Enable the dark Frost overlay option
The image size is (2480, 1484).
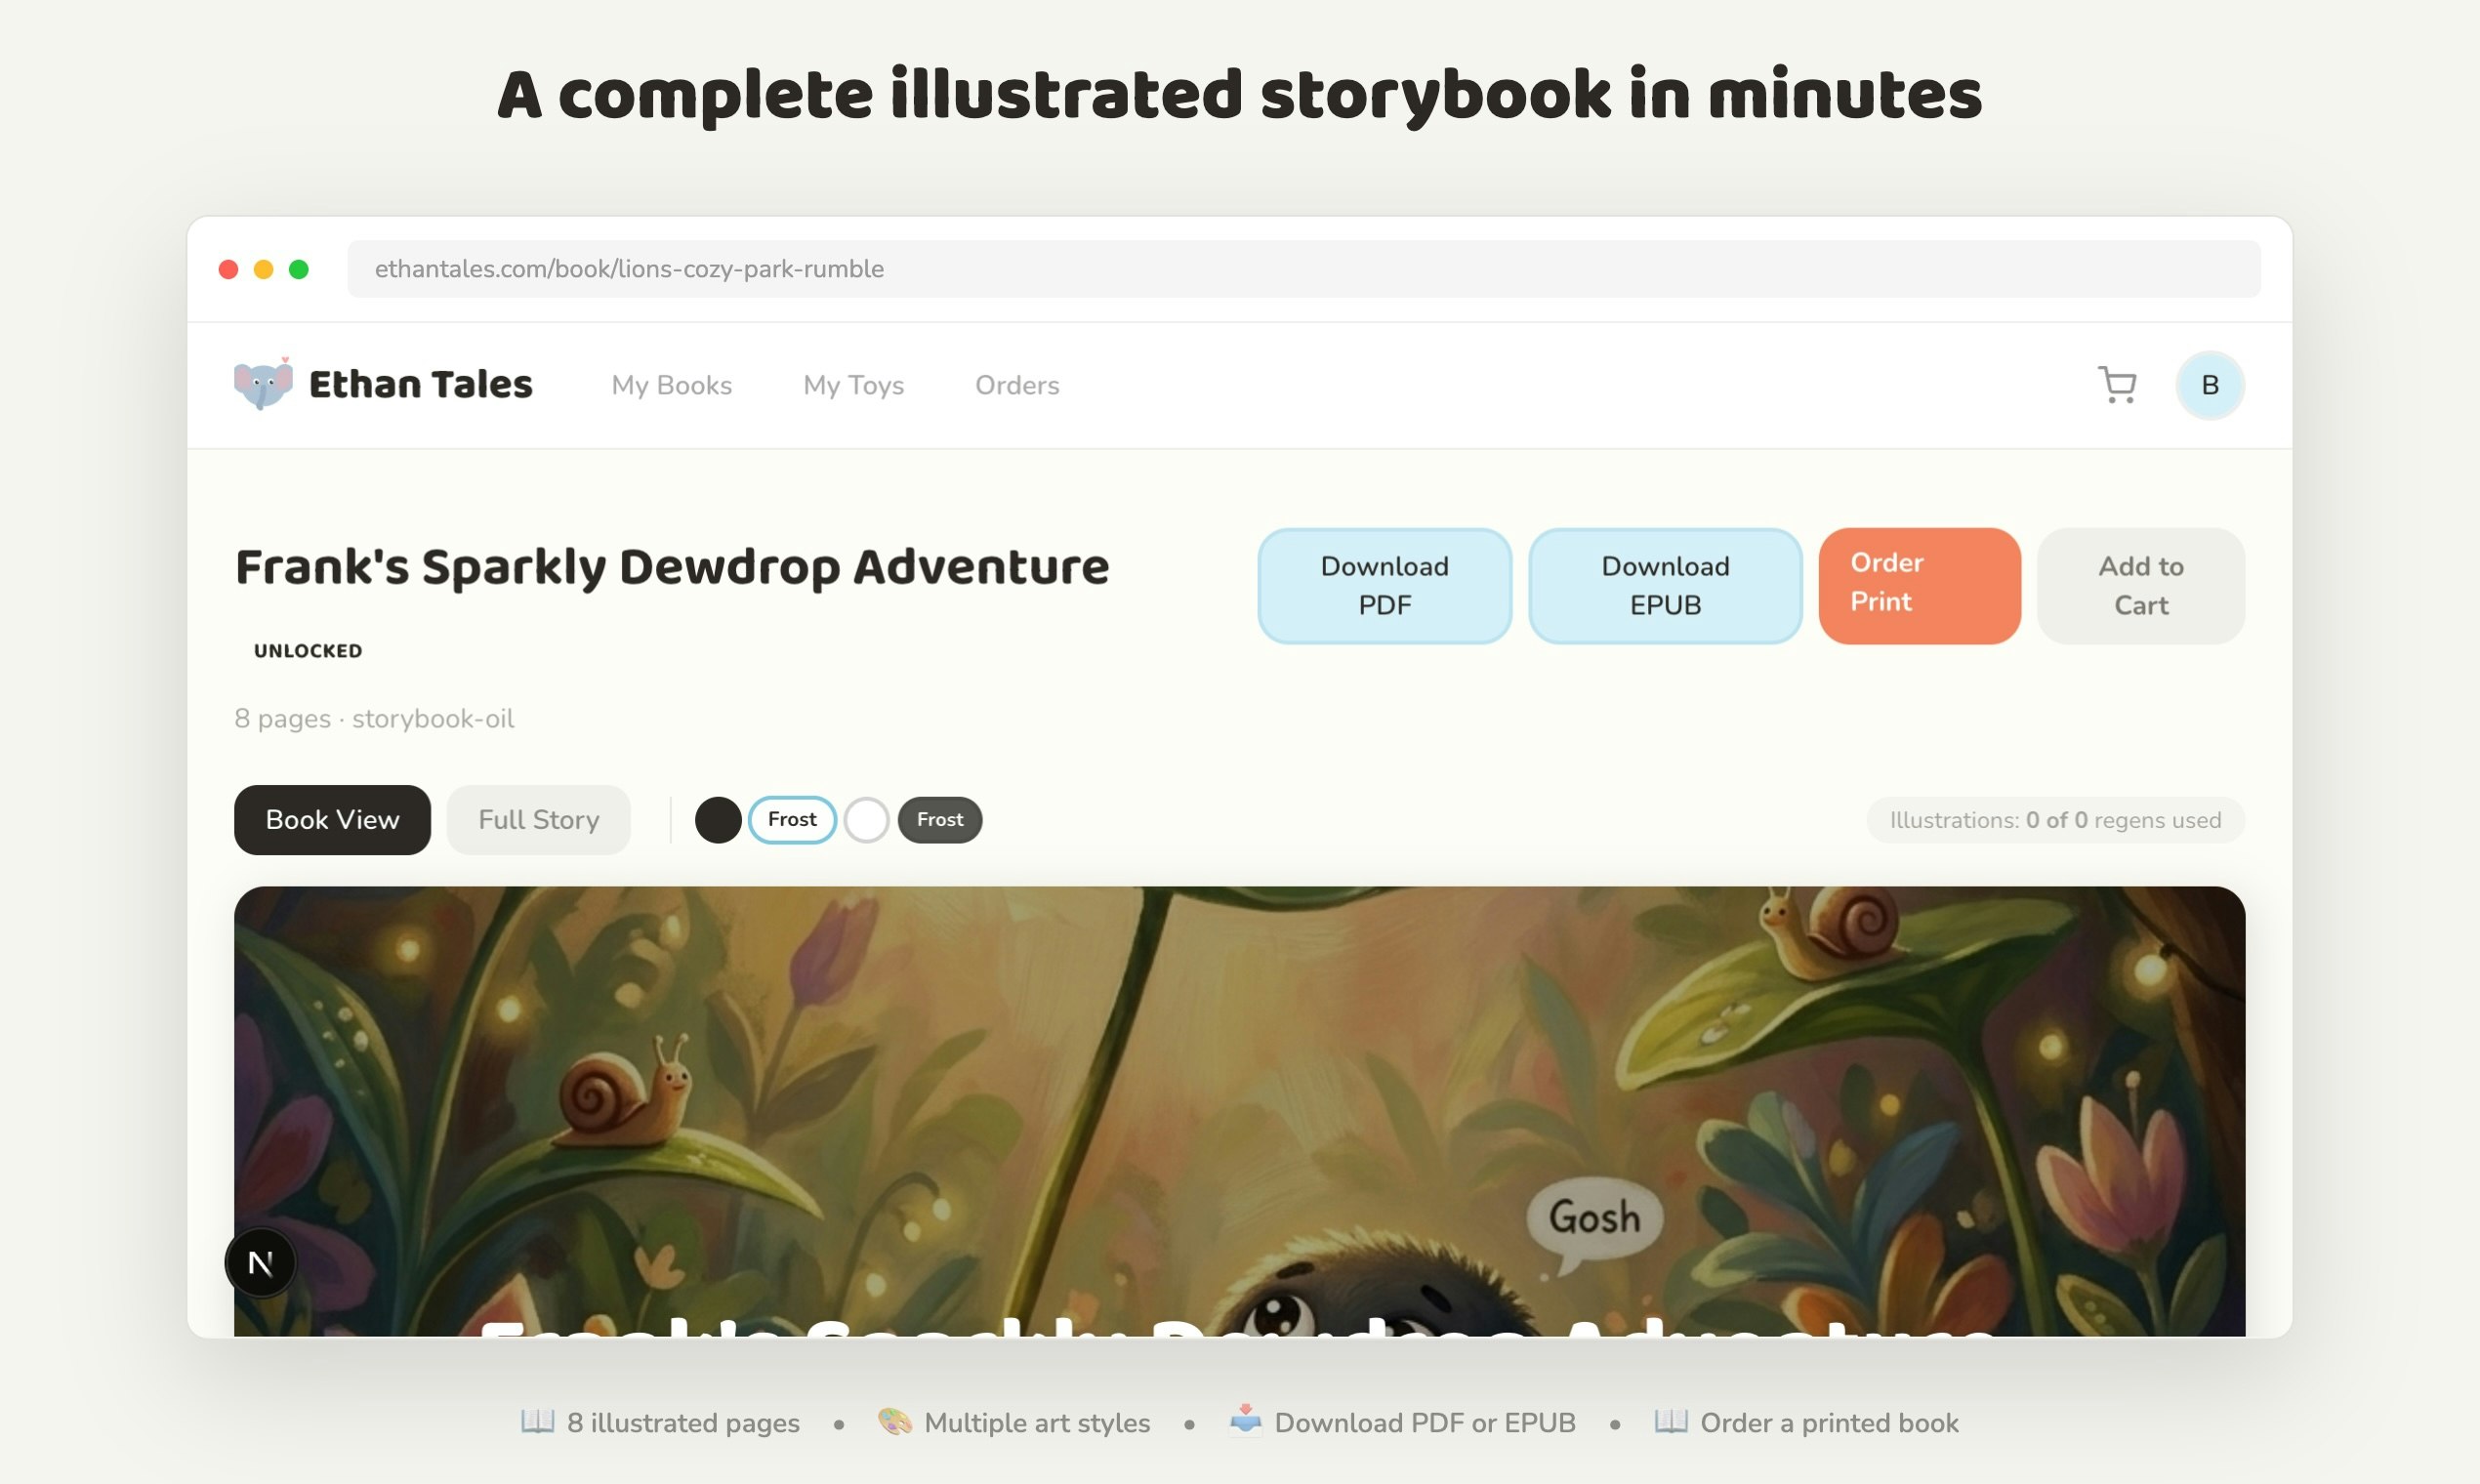(939, 820)
